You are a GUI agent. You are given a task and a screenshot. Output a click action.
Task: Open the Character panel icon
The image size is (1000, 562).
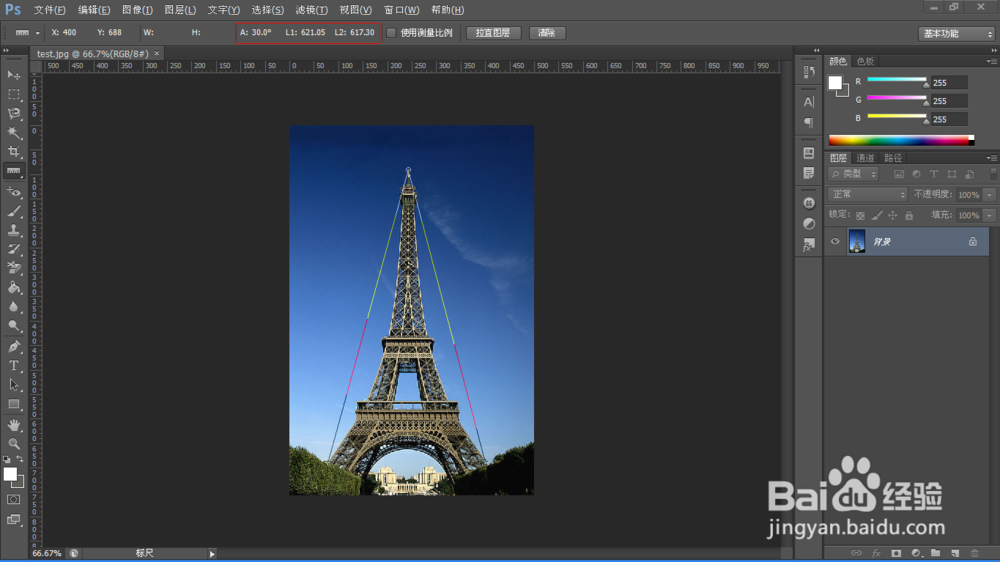[809, 102]
